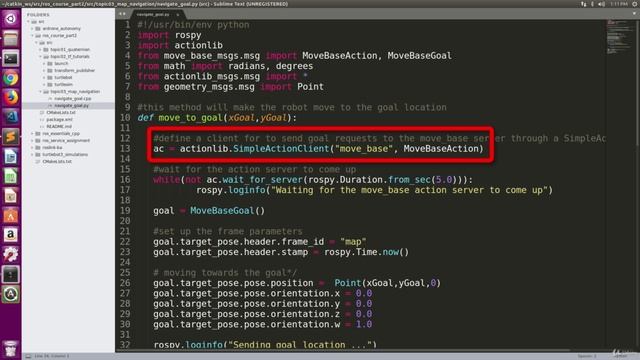Click the code minimap preview
640x360 pixels.
coord(619,37)
